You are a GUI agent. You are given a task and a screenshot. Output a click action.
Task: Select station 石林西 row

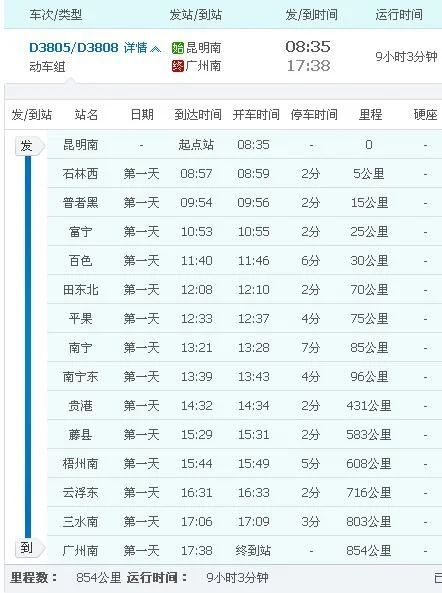pos(244,174)
